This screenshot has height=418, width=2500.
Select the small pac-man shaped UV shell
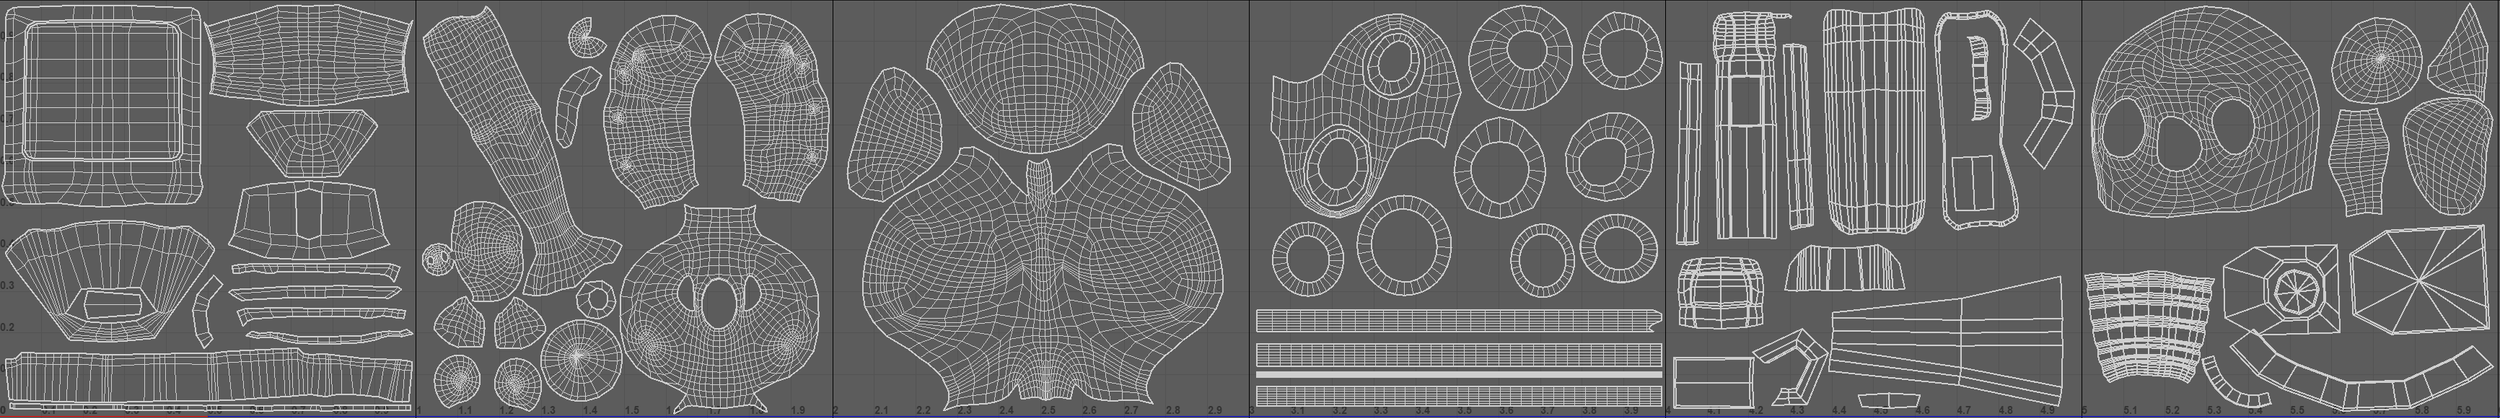pyautogui.click(x=586, y=37)
